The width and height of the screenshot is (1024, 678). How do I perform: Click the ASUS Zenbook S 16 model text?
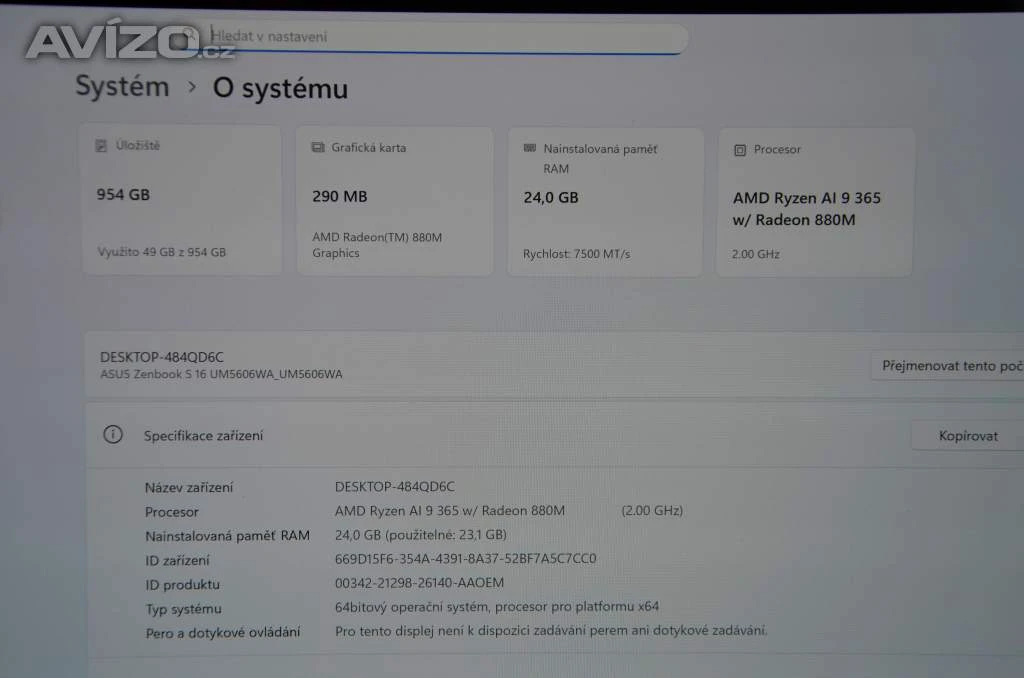(x=221, y=374)
